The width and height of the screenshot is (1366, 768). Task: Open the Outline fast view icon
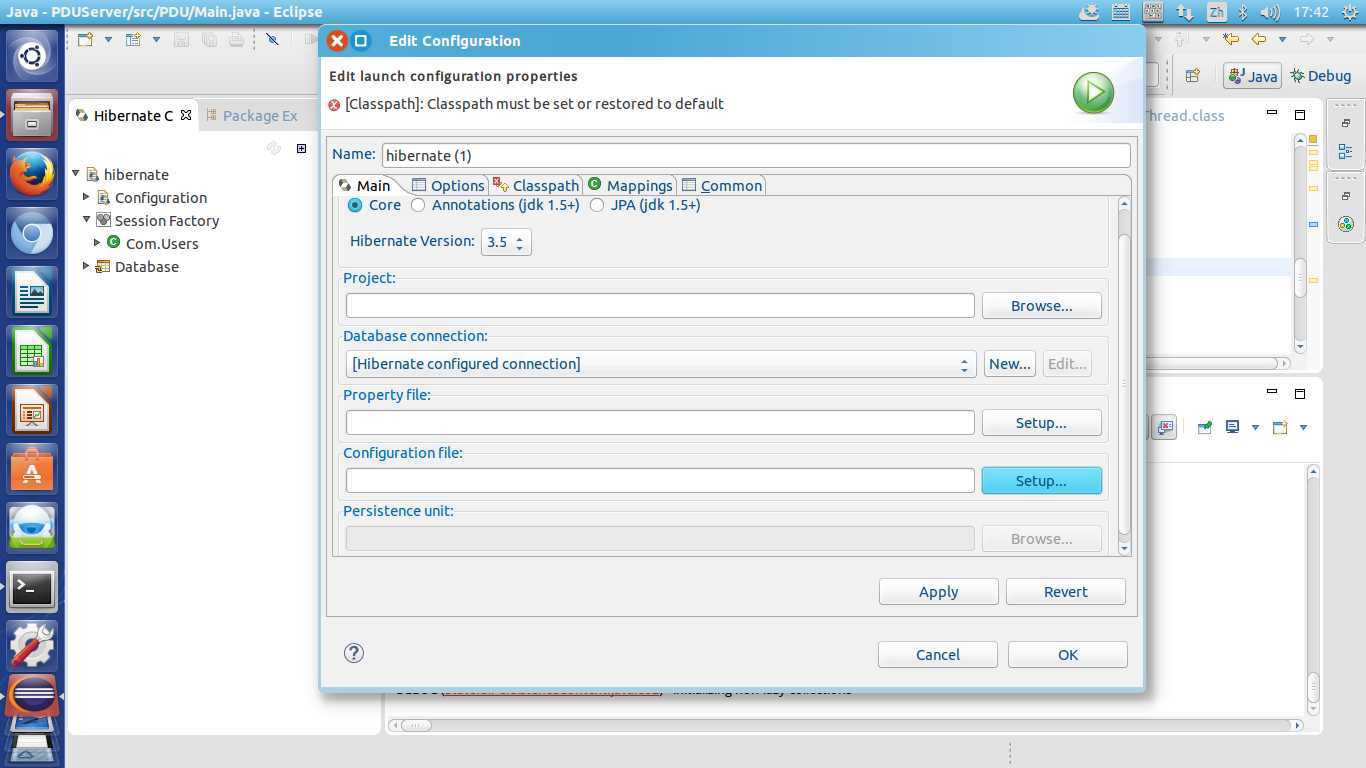tap(1345, 152)
